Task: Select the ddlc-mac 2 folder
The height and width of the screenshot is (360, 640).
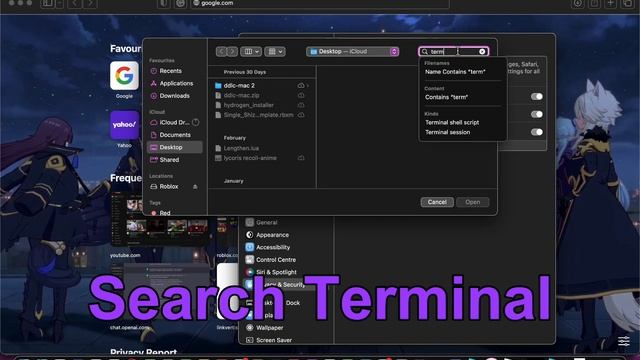Action: point(239,85)
